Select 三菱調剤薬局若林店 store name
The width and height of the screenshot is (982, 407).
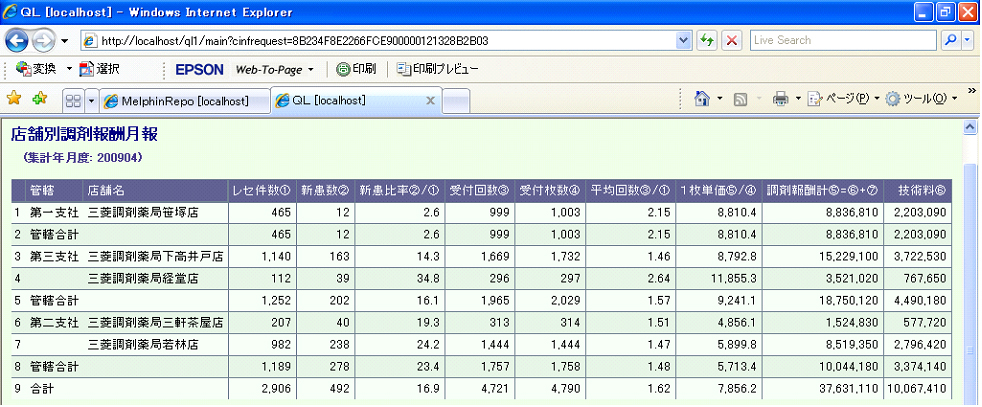coord(143,345)
